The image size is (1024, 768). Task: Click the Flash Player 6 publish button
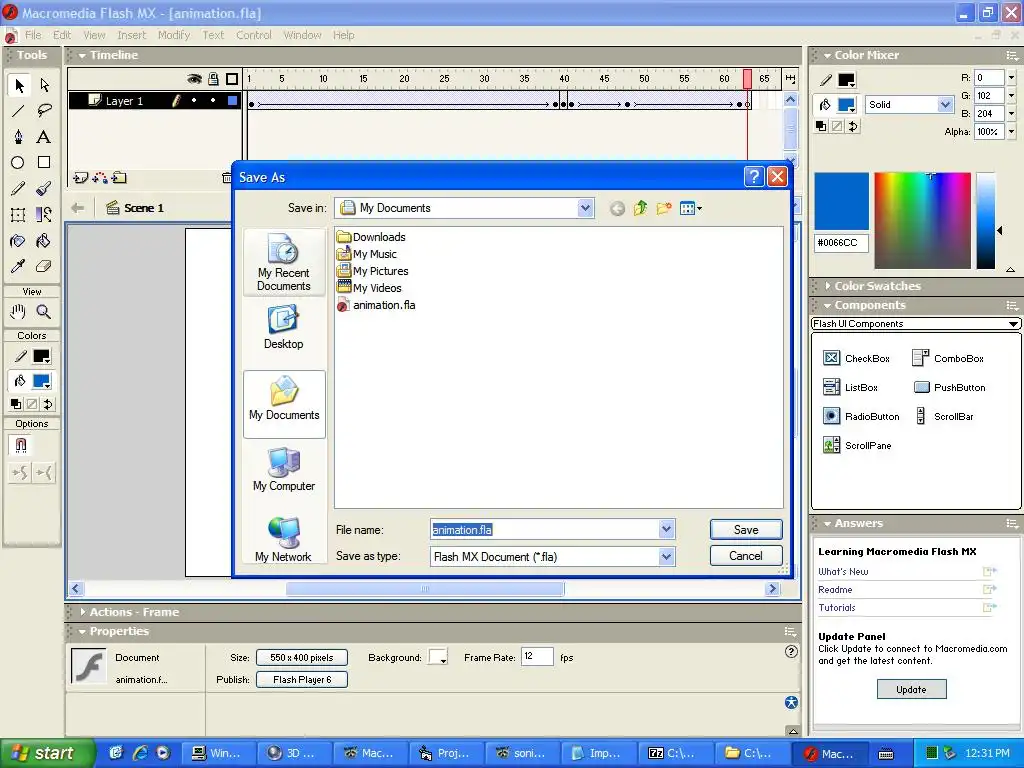302,680
